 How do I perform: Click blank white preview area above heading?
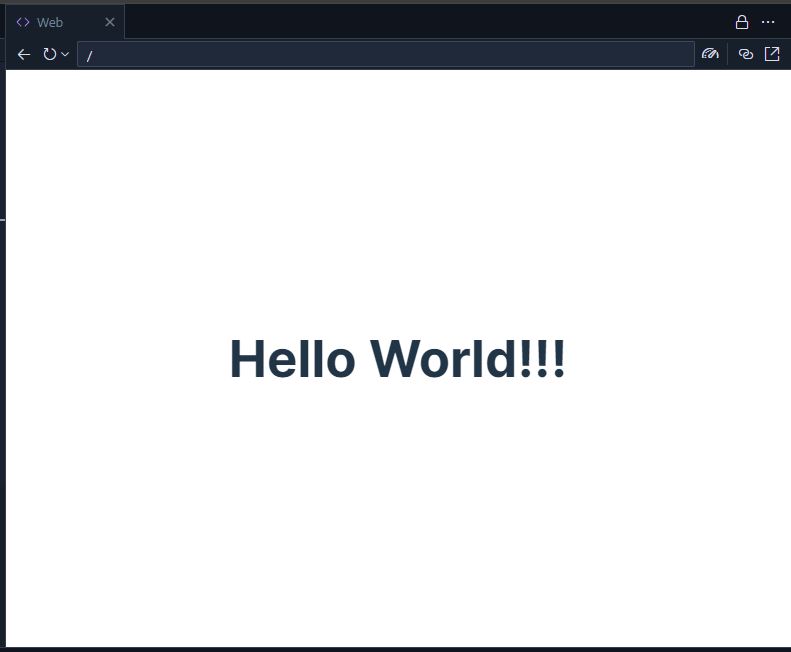click(x=398, y=202)
